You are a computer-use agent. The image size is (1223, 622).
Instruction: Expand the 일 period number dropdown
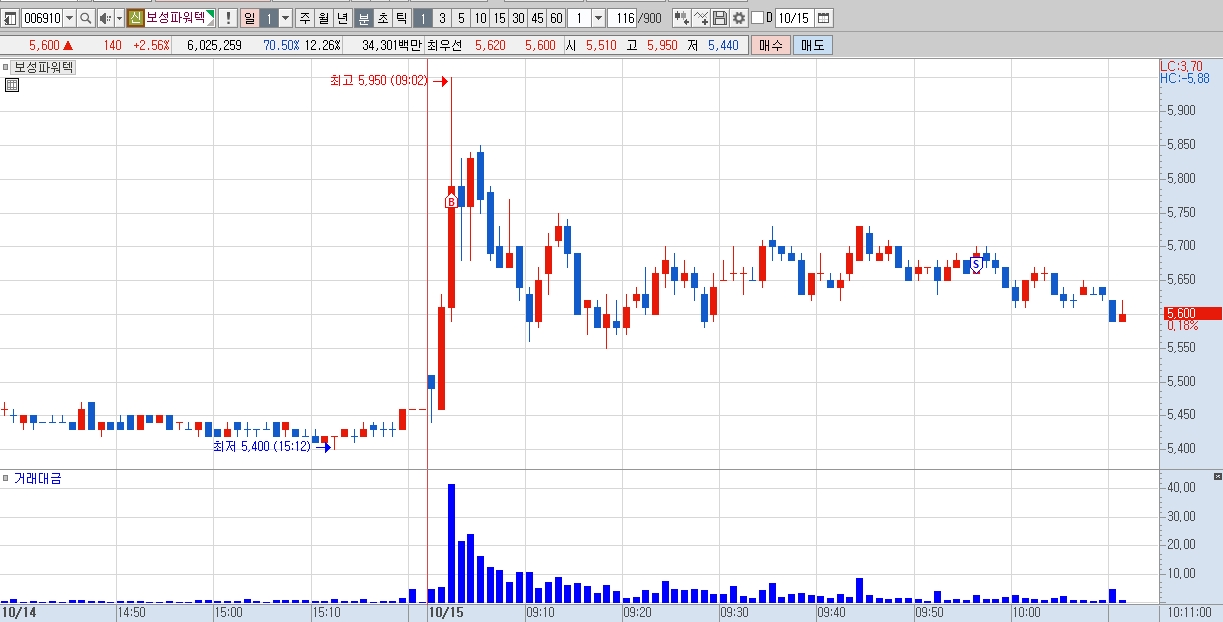286,18
